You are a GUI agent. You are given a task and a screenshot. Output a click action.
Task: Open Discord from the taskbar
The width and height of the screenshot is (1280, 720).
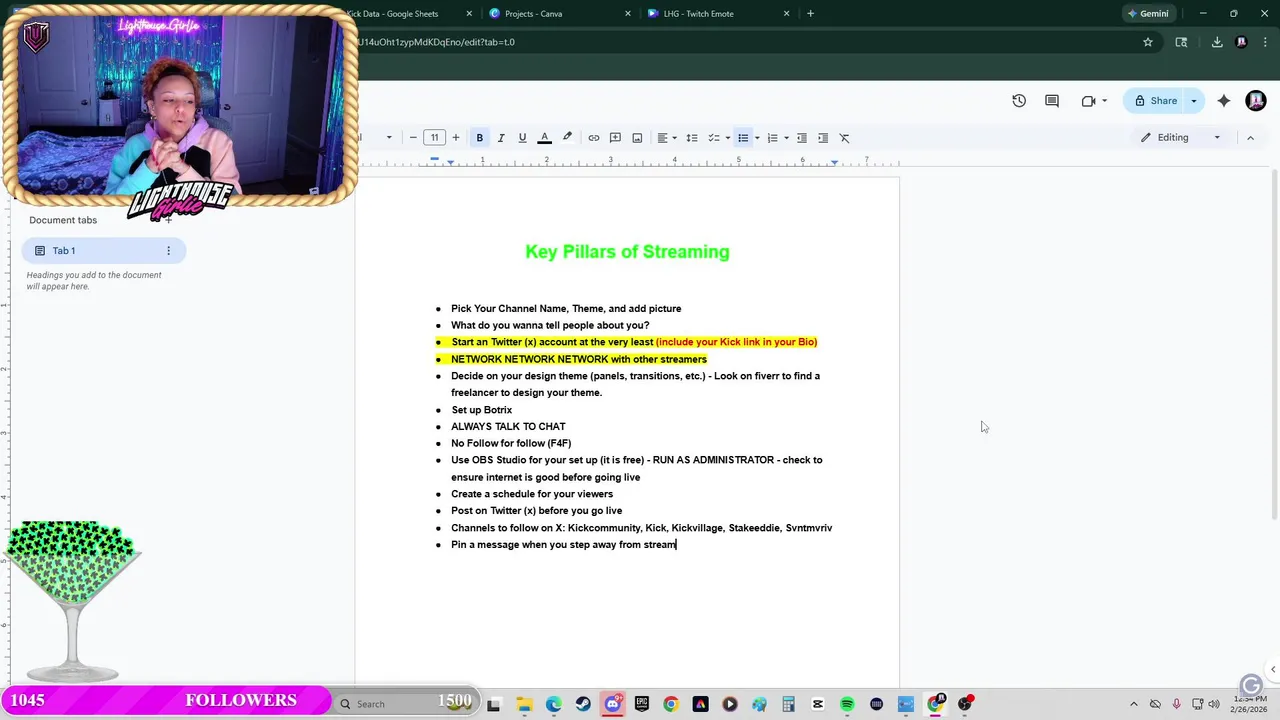click(x=613, y=705)
